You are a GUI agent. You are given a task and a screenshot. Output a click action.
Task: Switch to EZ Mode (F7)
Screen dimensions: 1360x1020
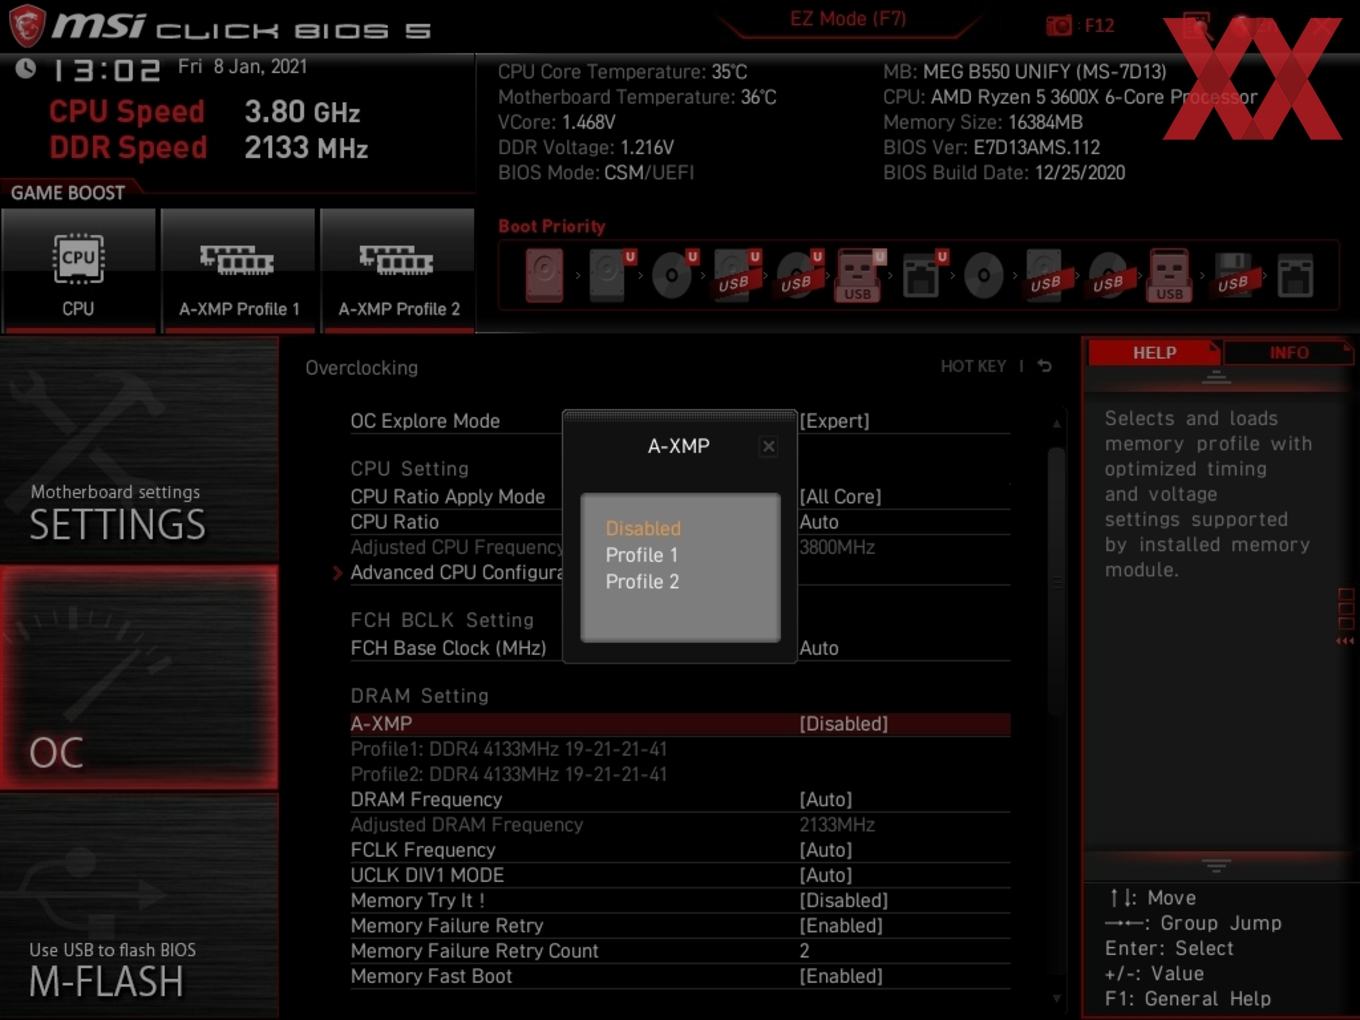click(848, 19)
